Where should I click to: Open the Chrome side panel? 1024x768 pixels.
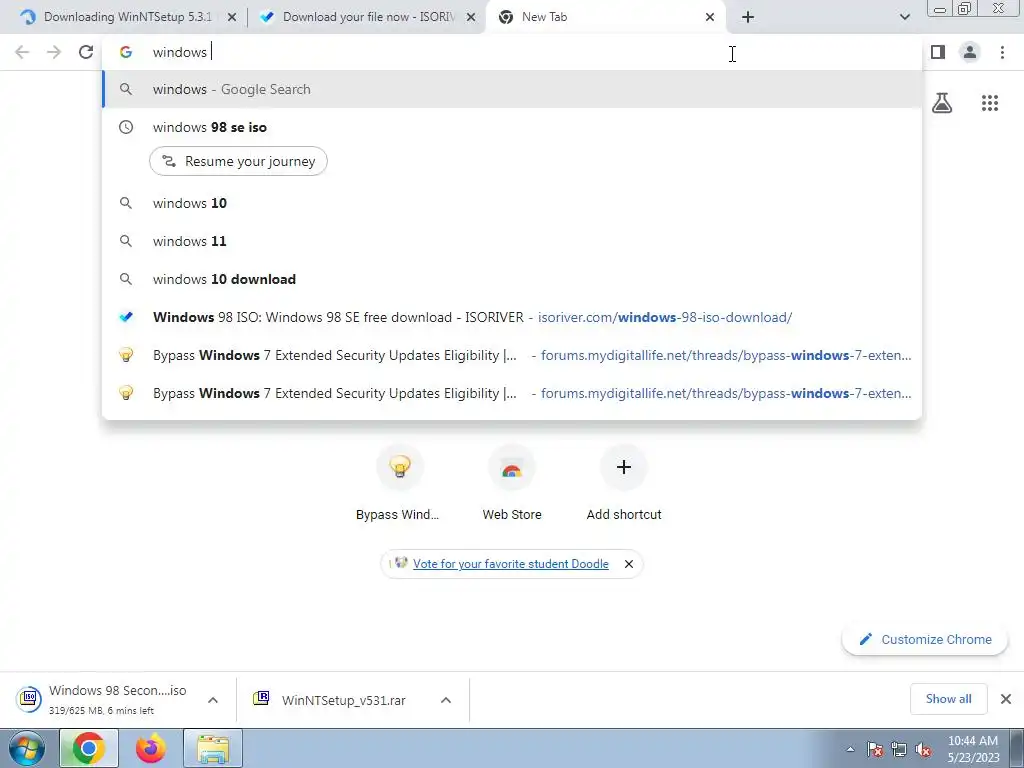coord(938,52)
